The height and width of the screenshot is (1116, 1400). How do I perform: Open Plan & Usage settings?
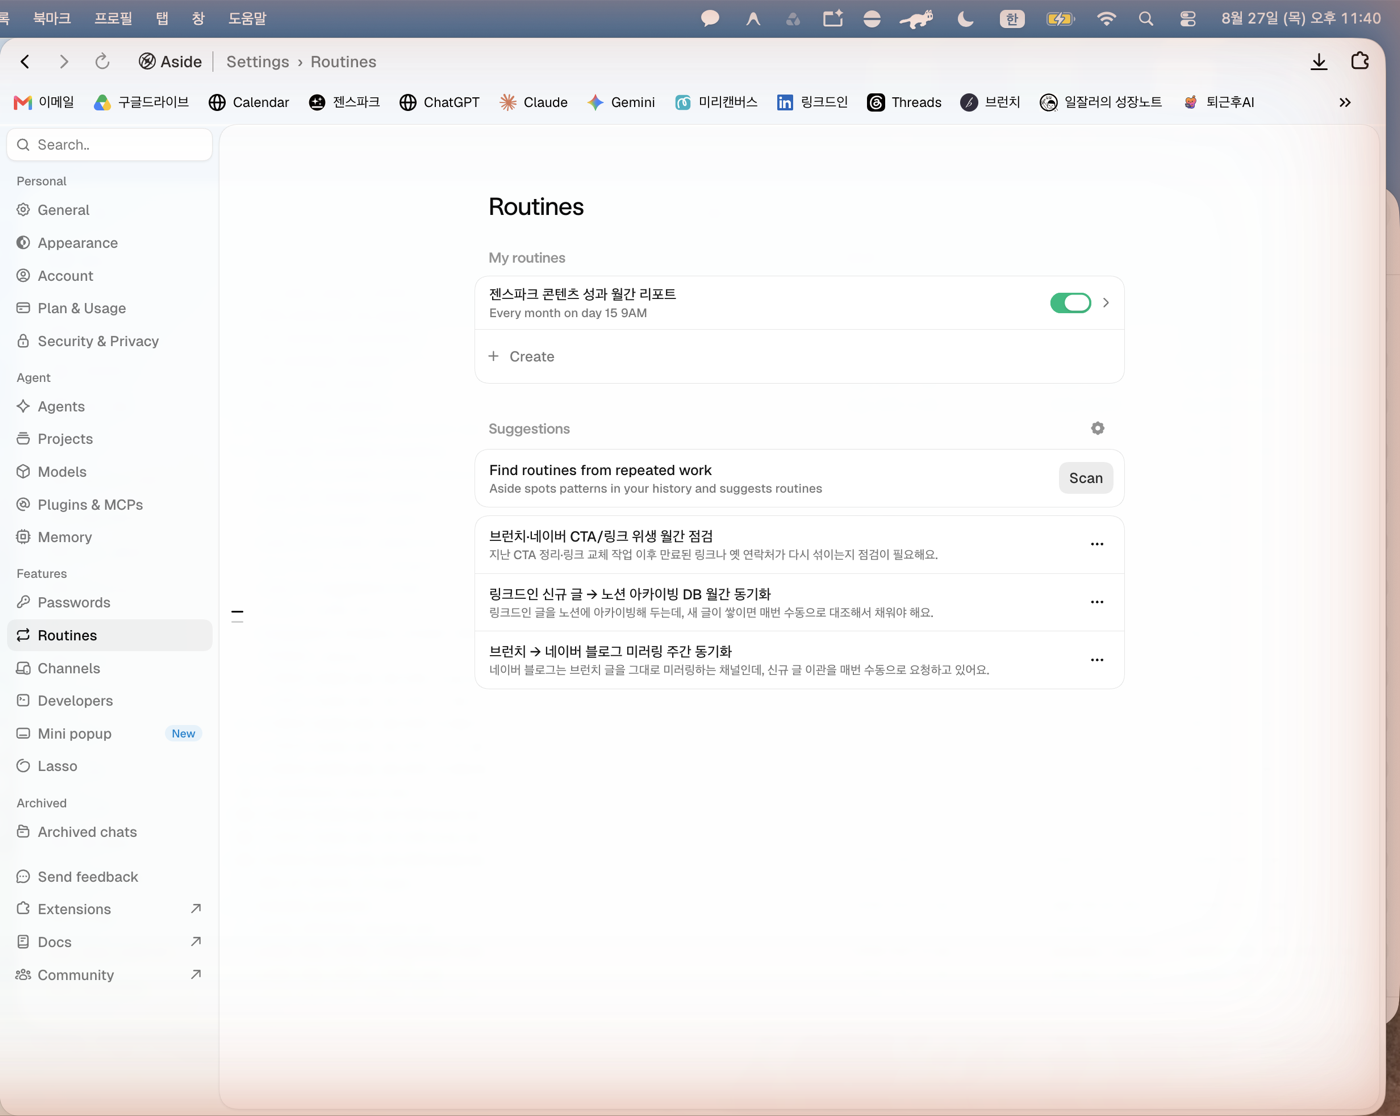pos(110,308)
